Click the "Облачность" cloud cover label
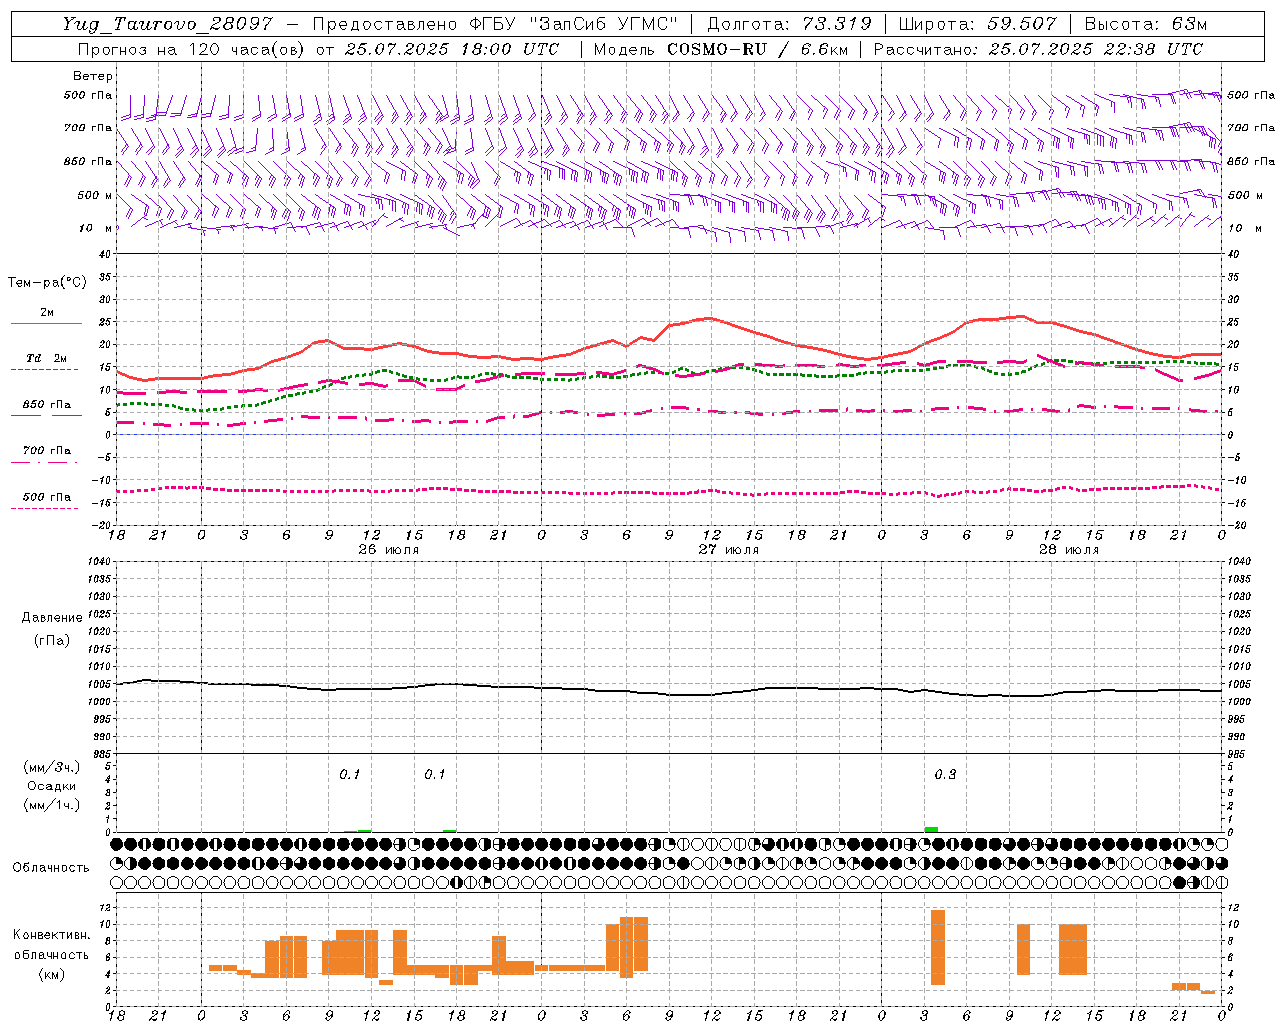 point(51,867)
